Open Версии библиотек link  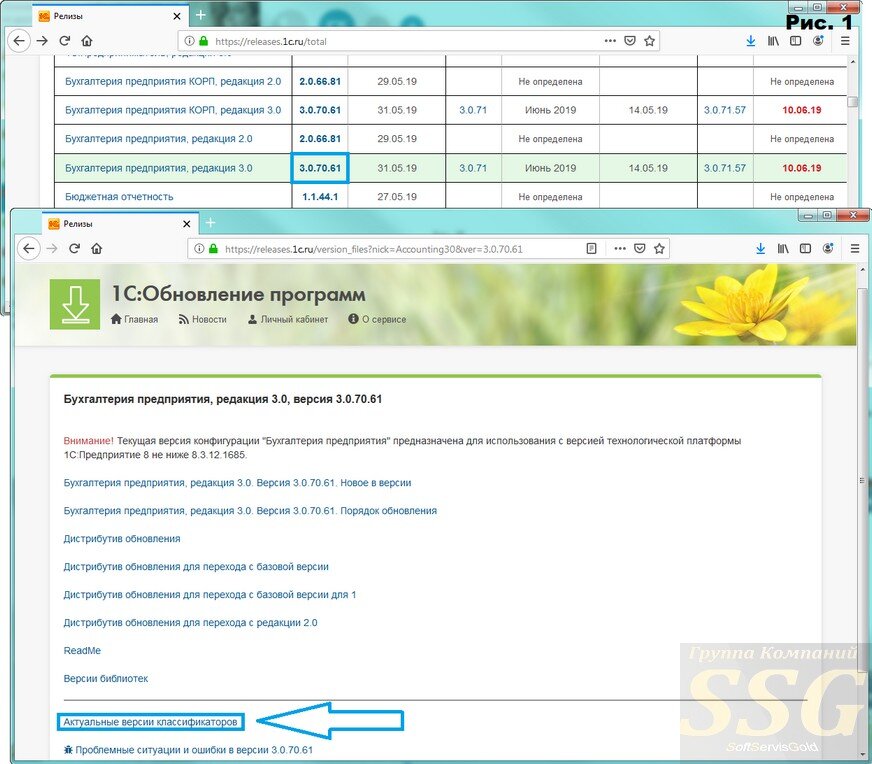pyautogui.click(x=106, y=678)
